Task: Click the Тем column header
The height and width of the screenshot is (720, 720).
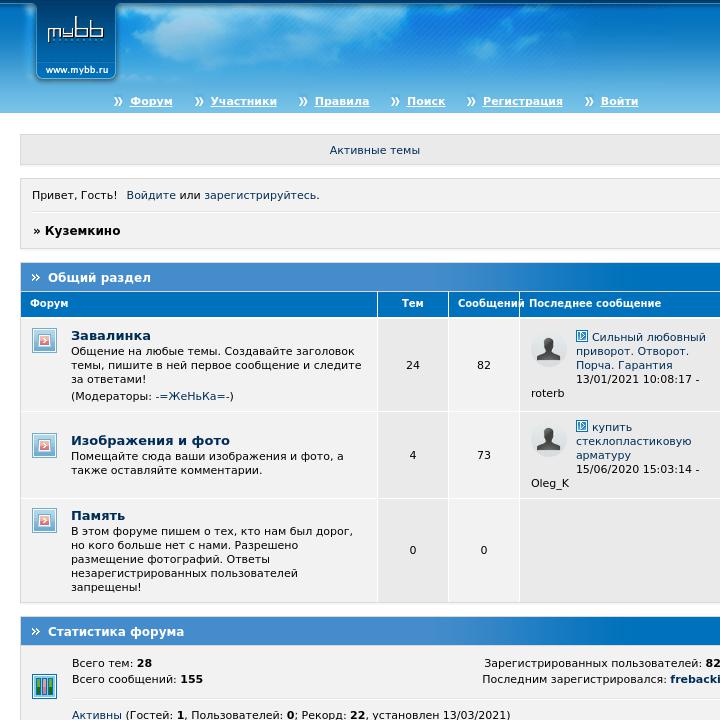Action: (x=413, y=303)
